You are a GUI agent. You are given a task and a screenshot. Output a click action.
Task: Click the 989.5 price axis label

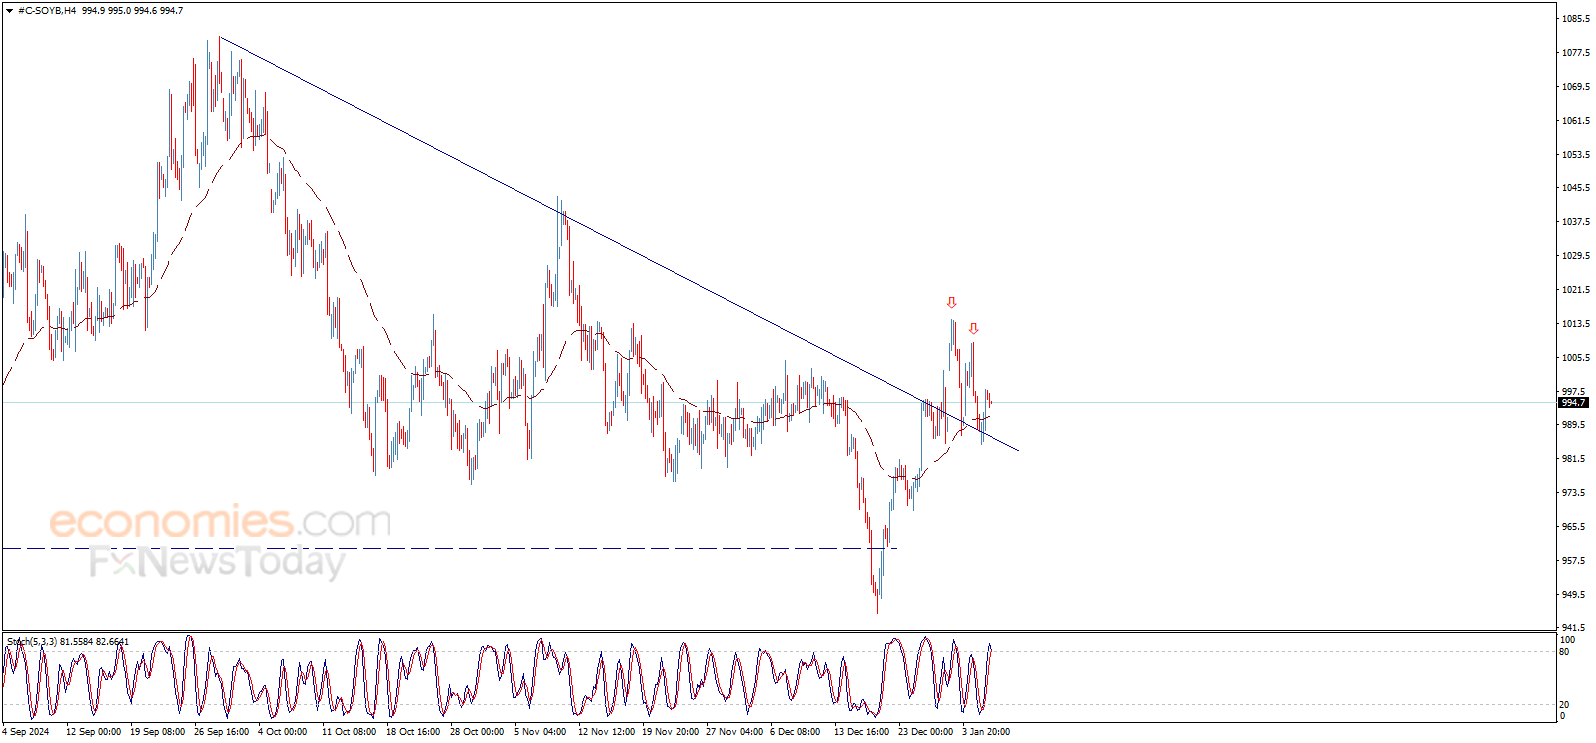pyautogui.click(x=1574, y=425)
